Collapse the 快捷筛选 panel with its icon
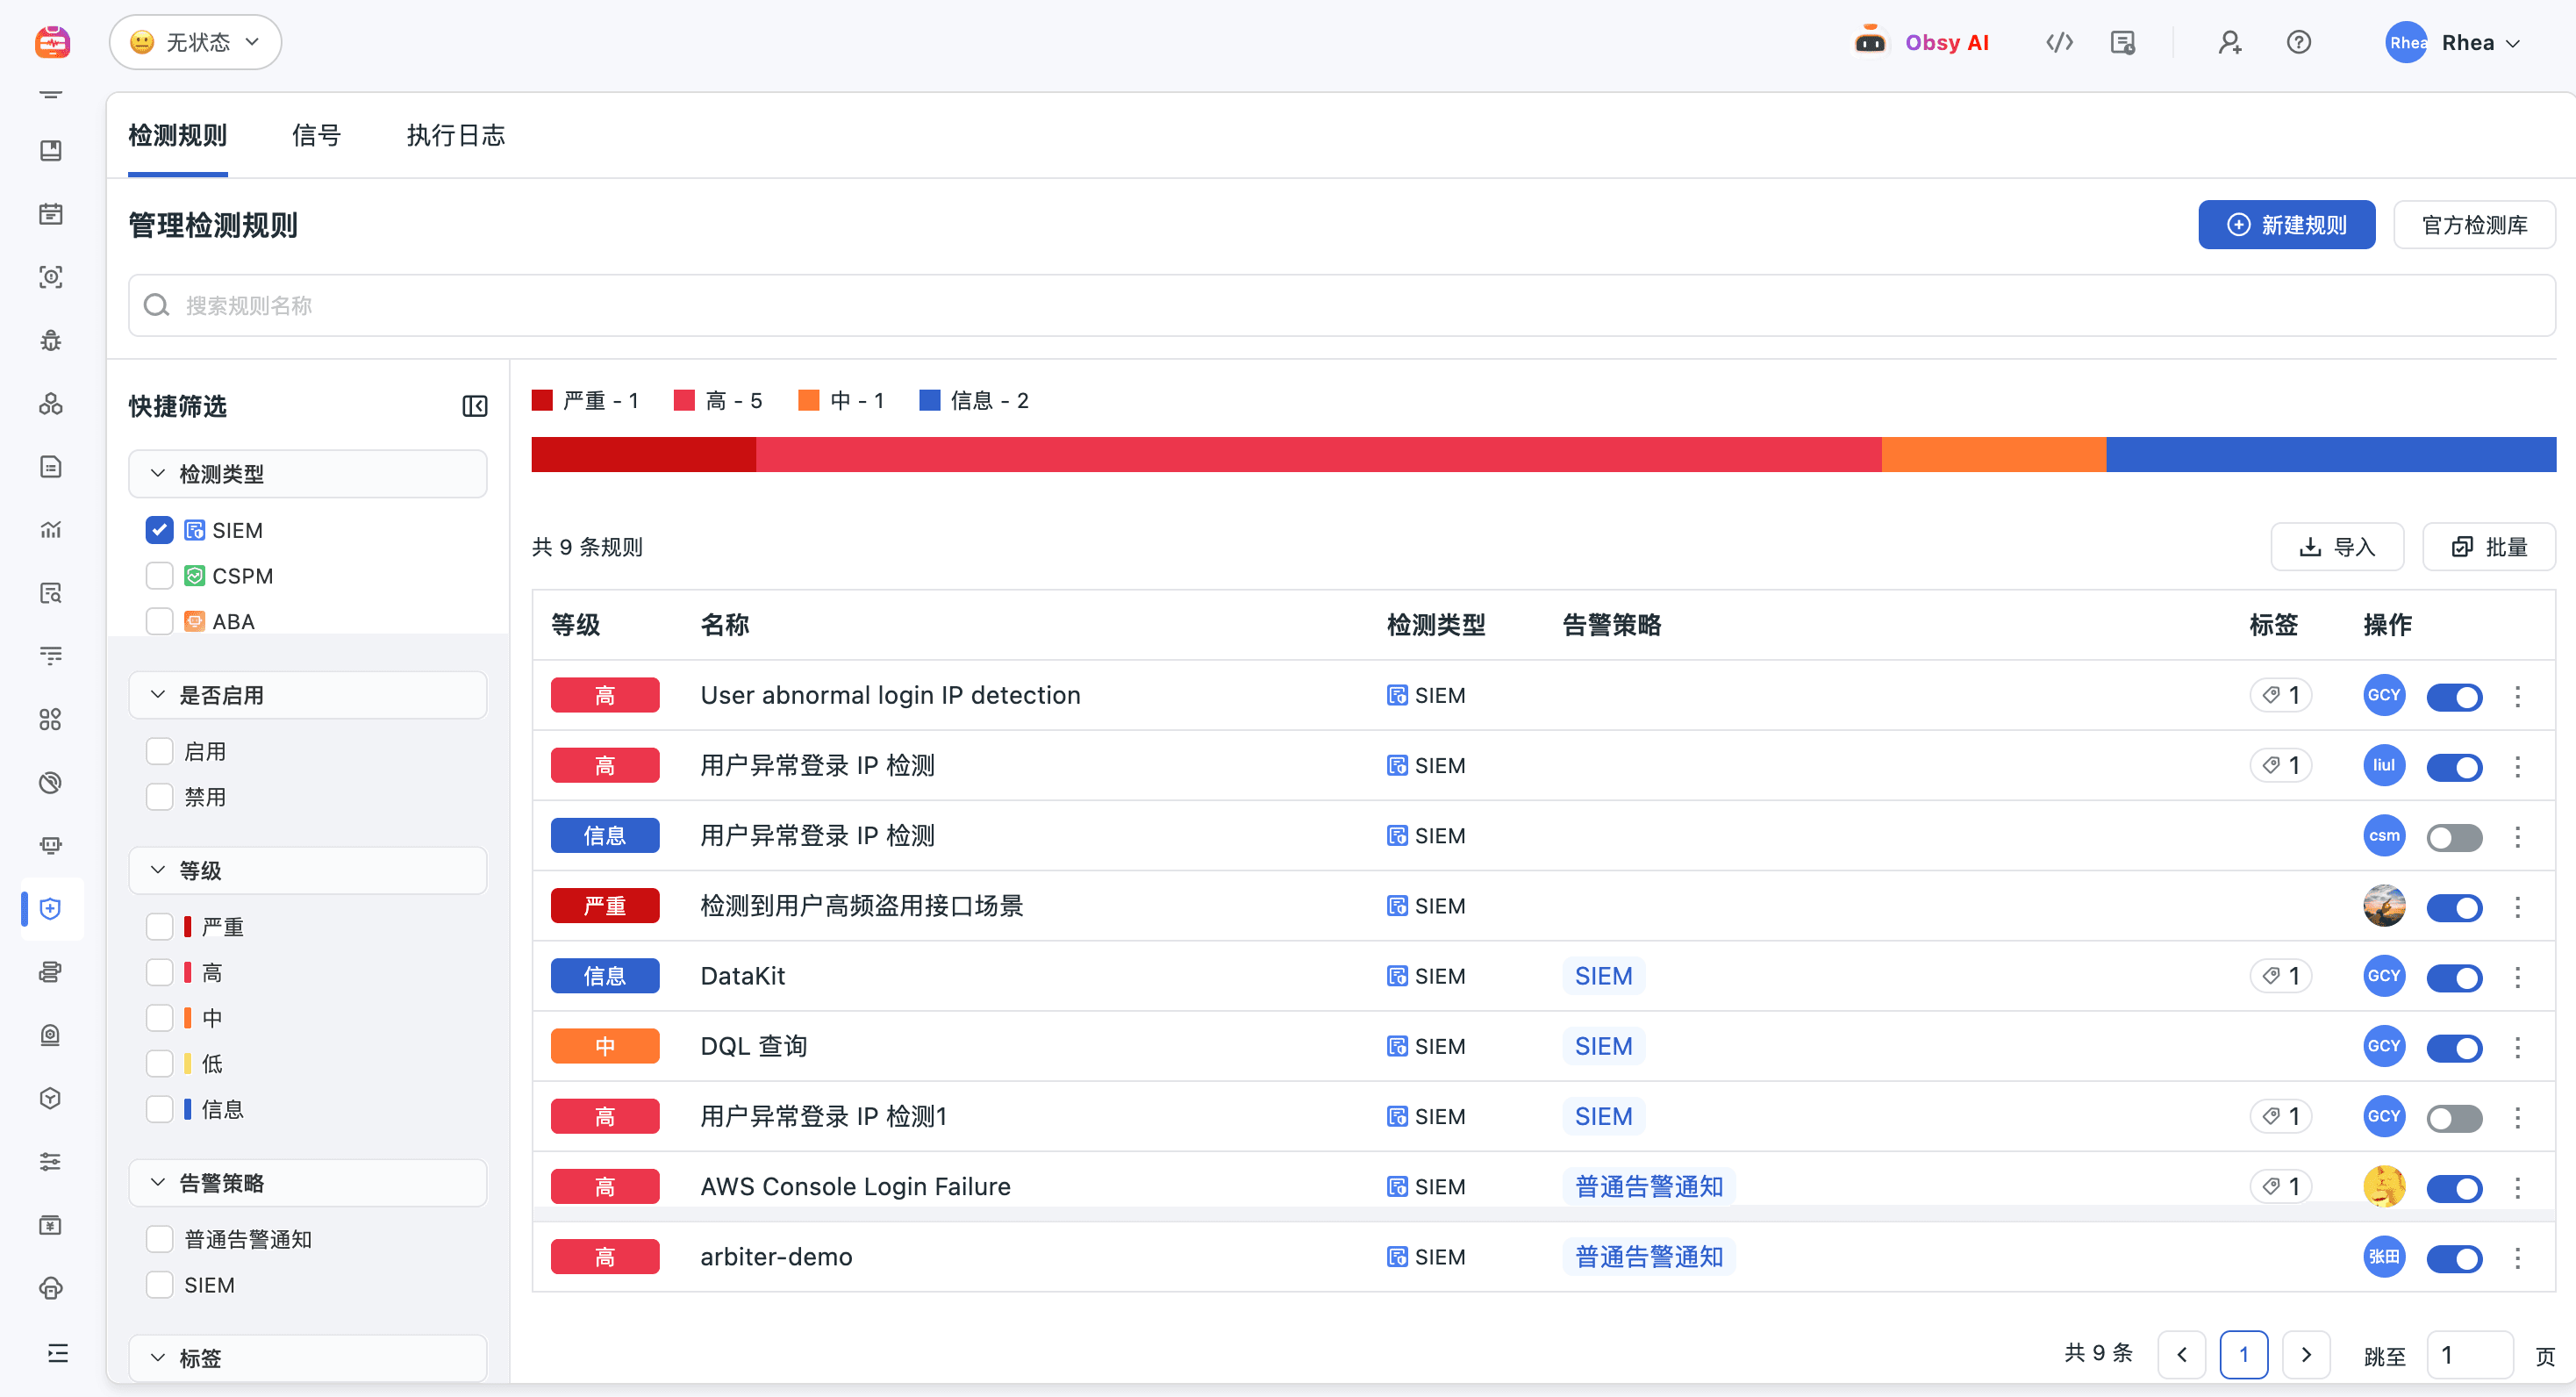The width and height of the screenshot is (2576, 1397). click(x=475, y=405)
